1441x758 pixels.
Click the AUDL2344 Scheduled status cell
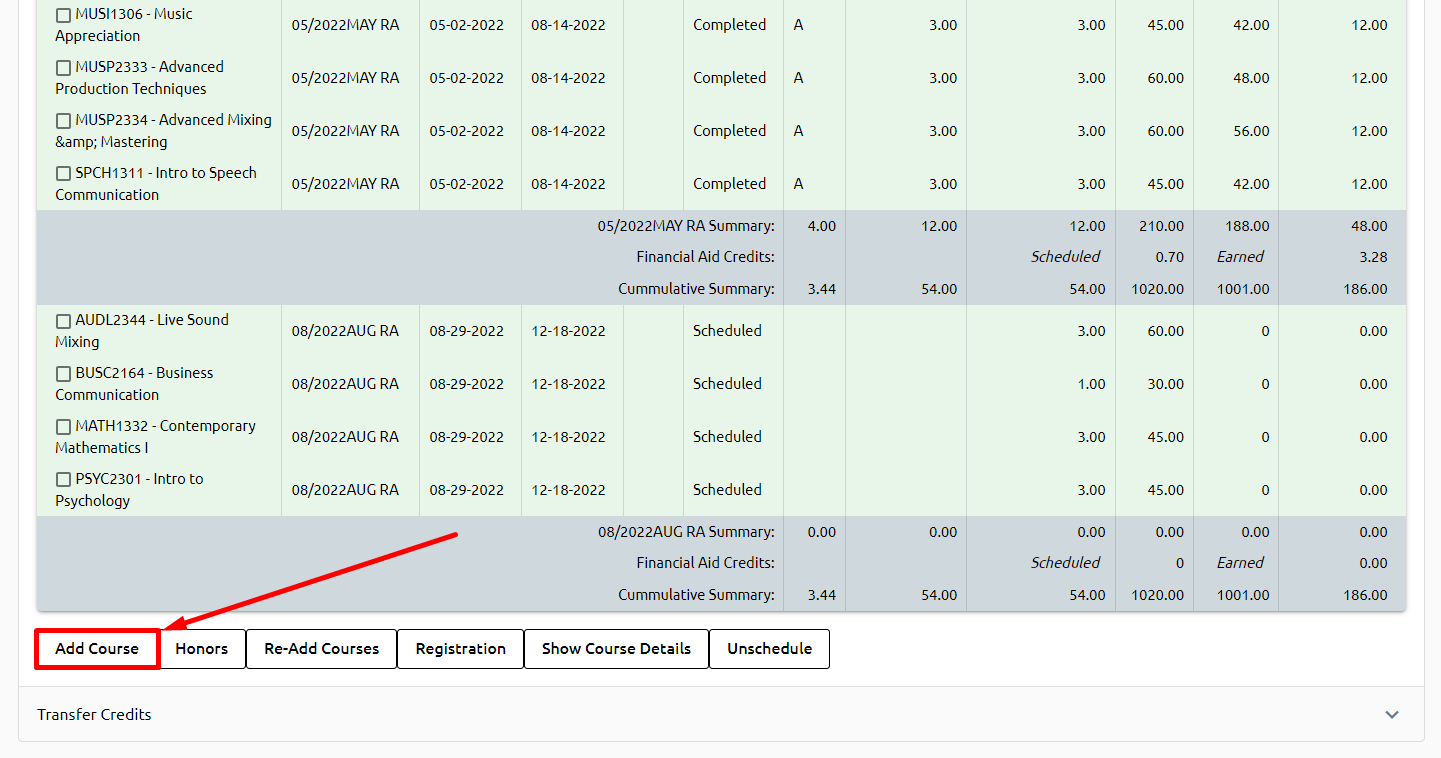[x=727, y=331]
